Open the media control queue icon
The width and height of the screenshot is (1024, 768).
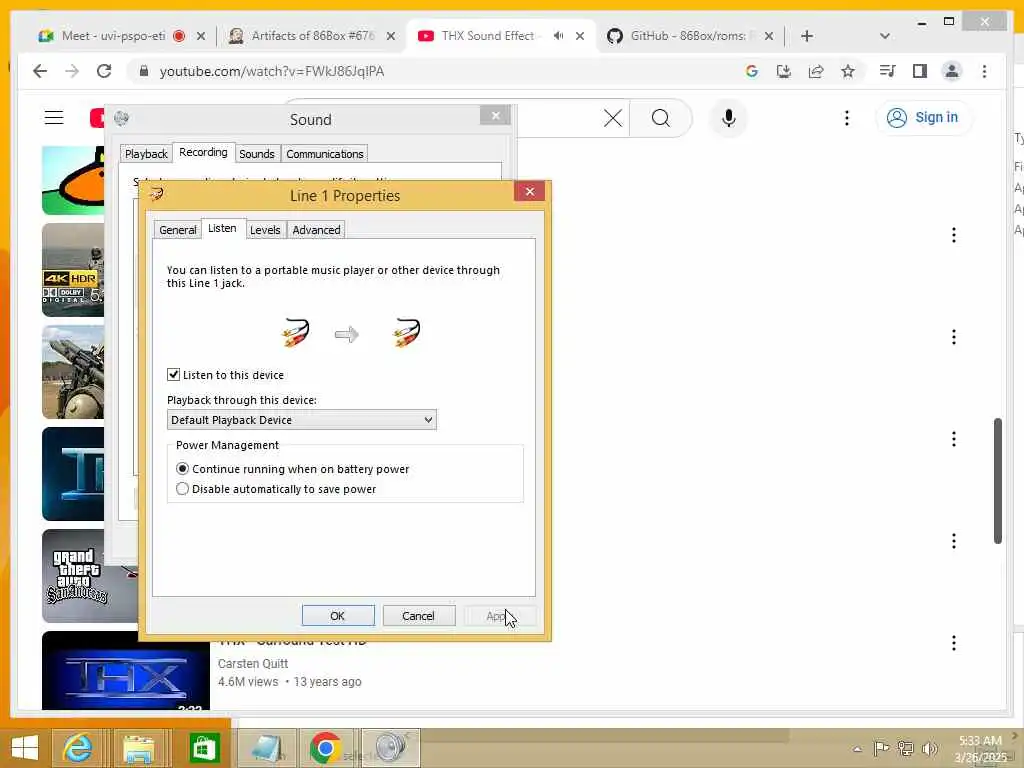pos(888,71)
